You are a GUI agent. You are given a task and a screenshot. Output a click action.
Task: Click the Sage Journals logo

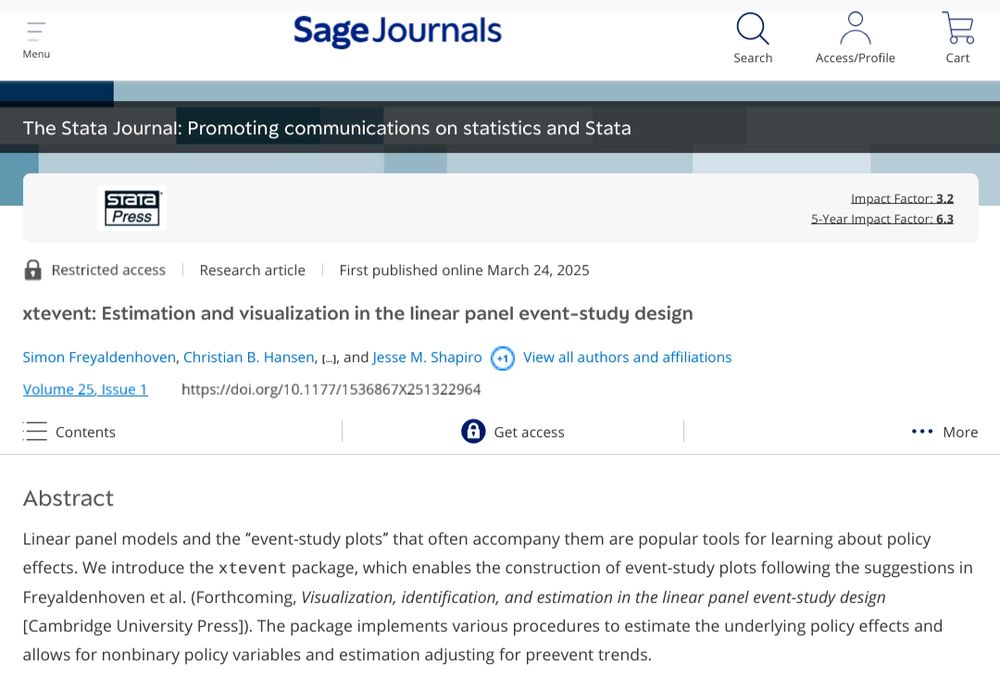click(397, 31)
